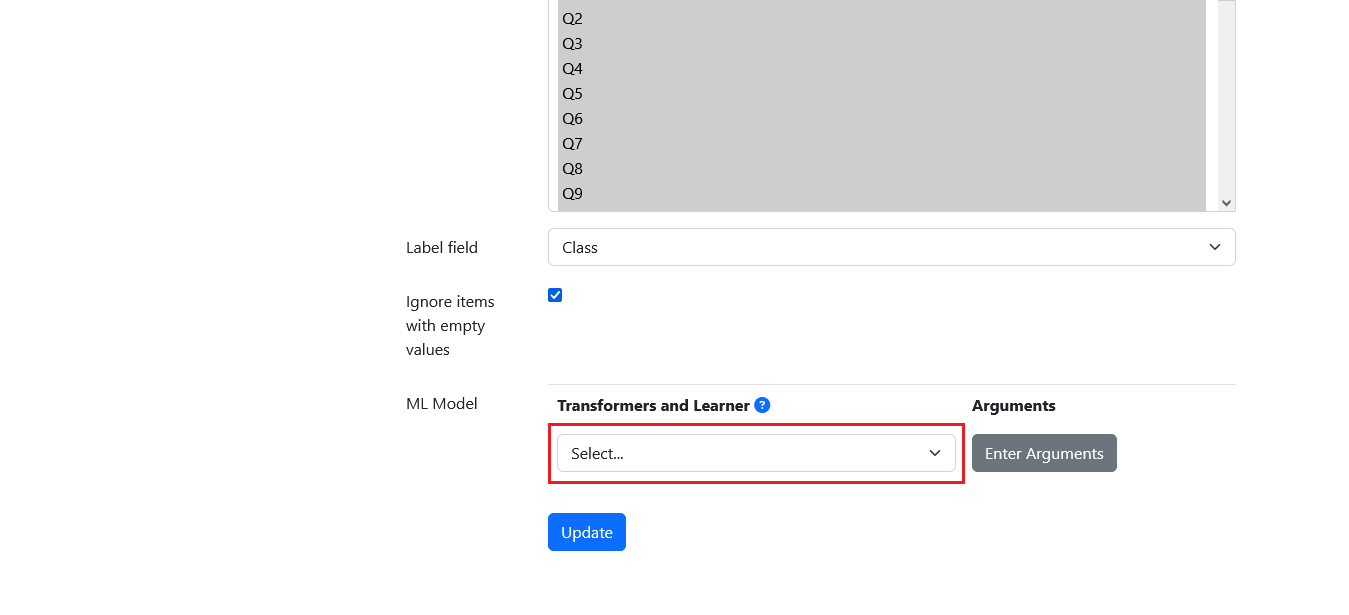Select Q4 in the field list
The image size is (1349, 615).
pyautogui.click(x=882, y=69)
